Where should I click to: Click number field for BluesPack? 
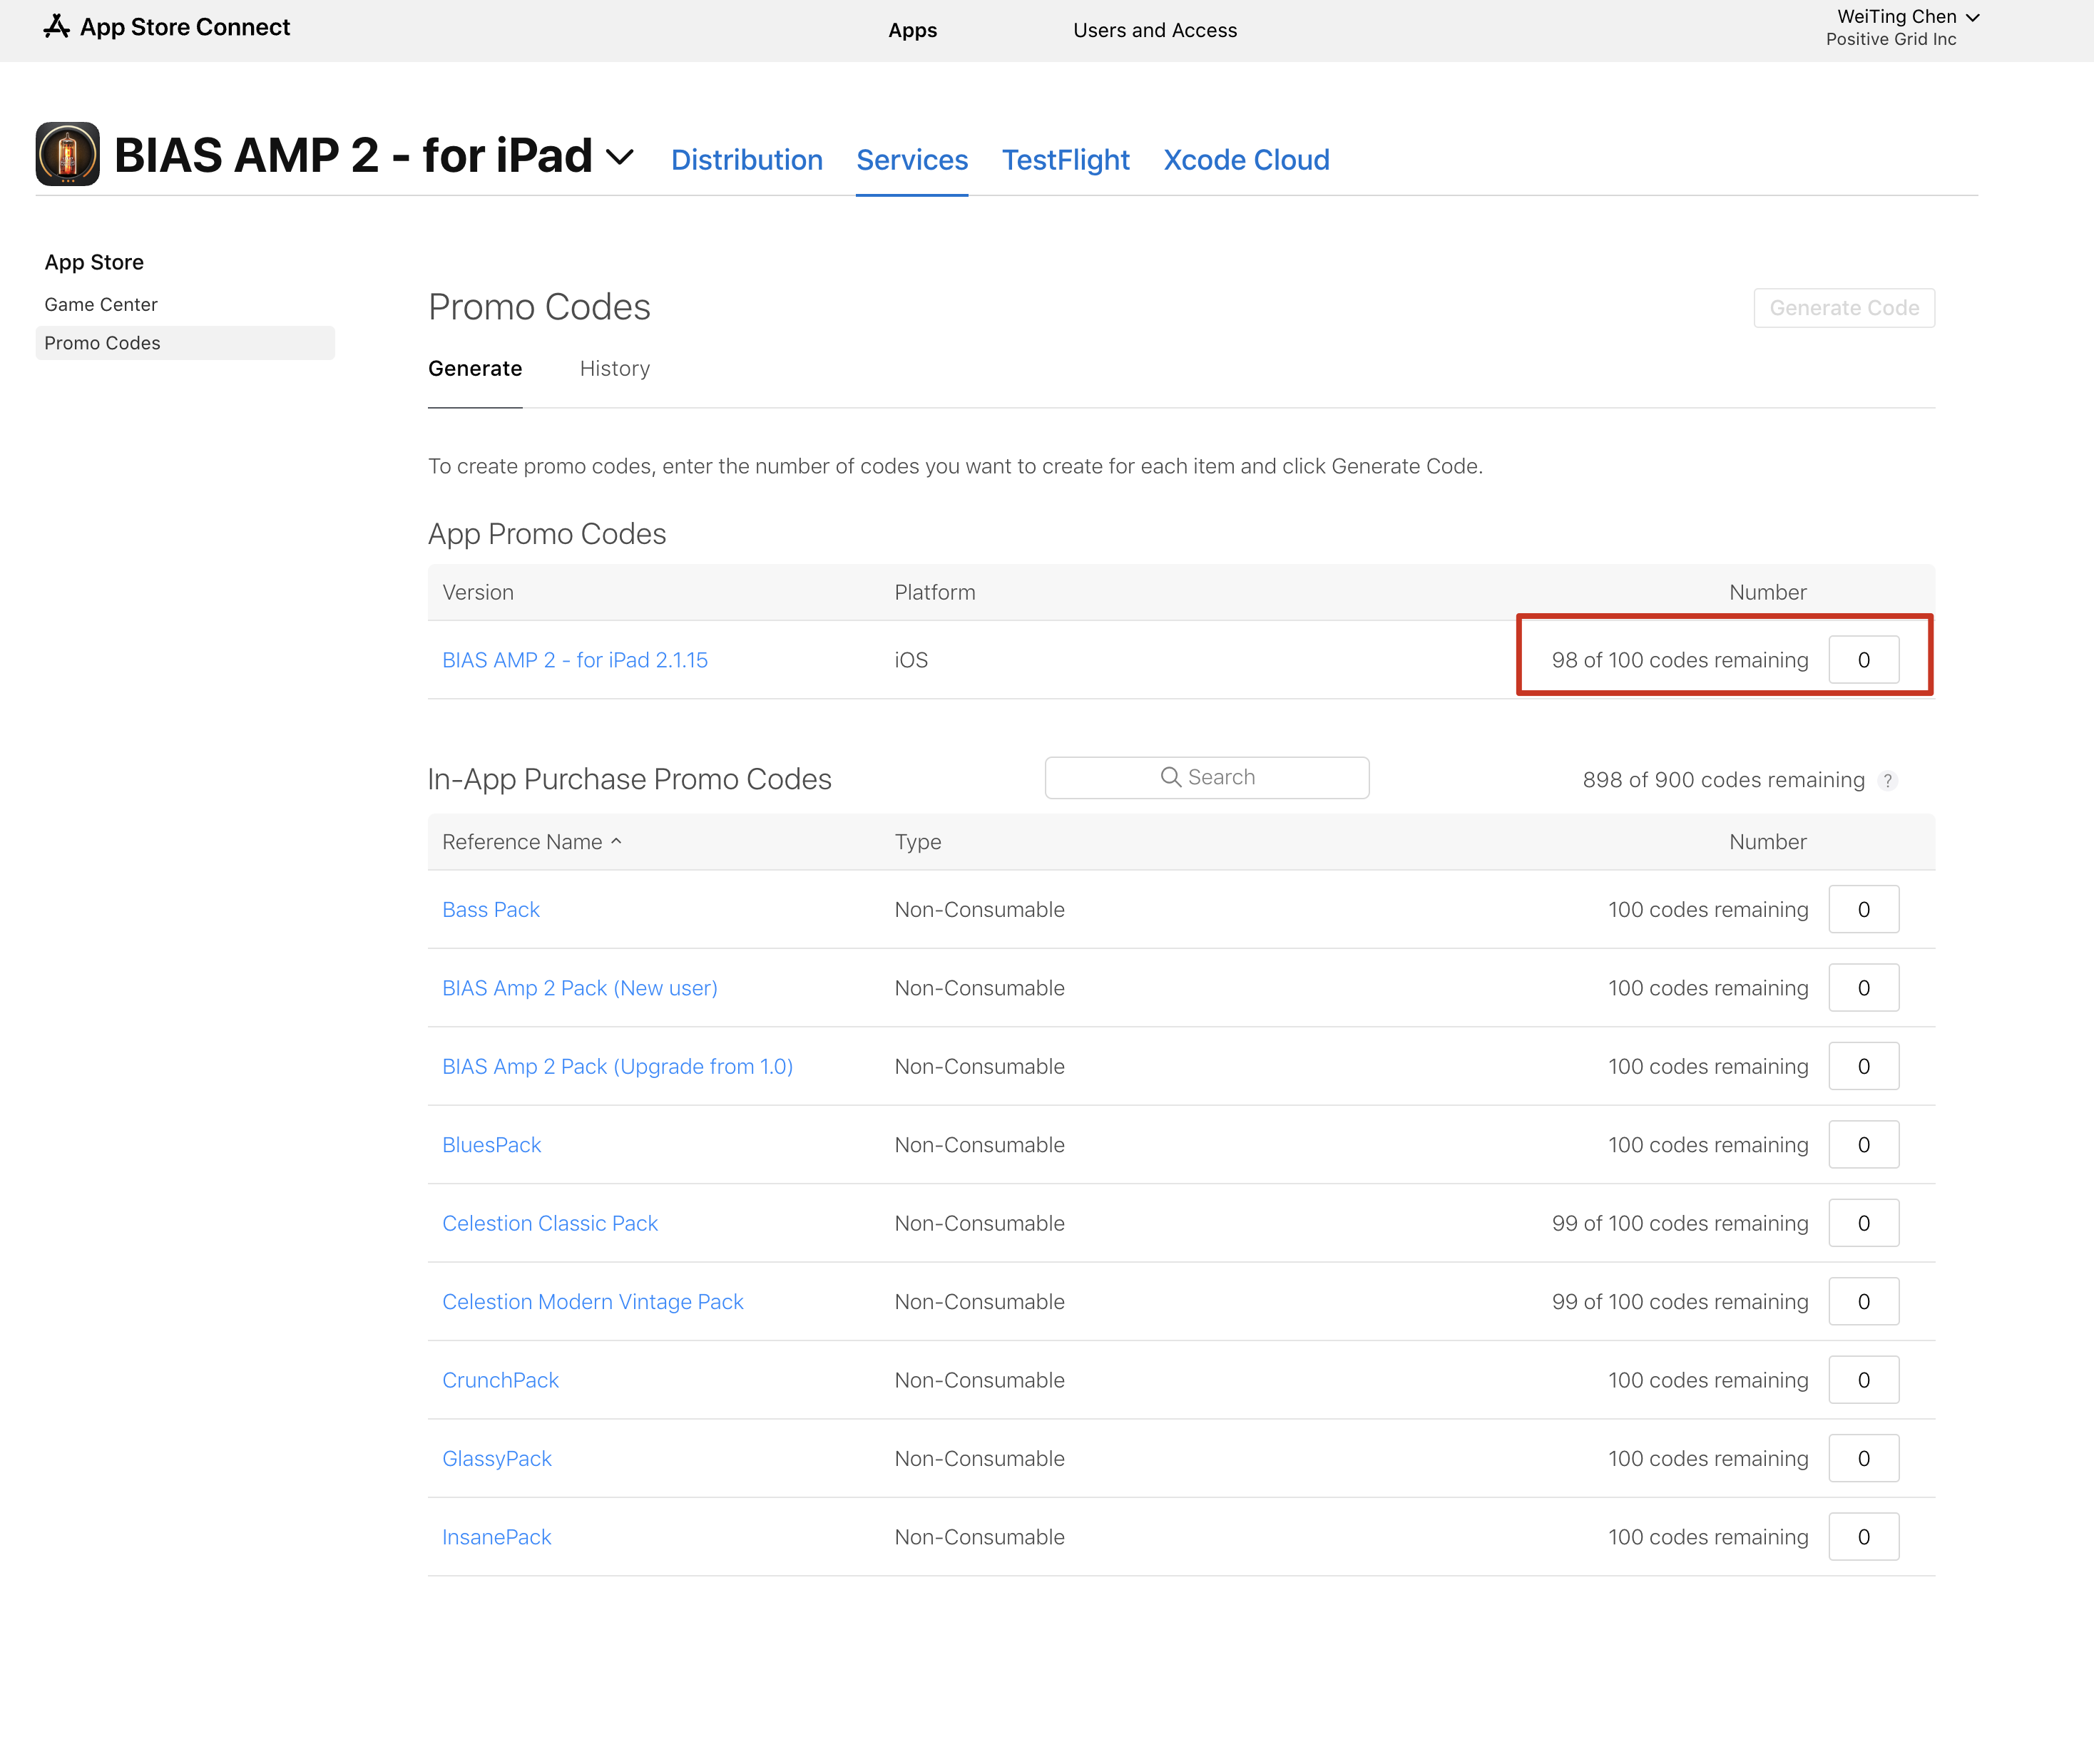[1864, 1145]
